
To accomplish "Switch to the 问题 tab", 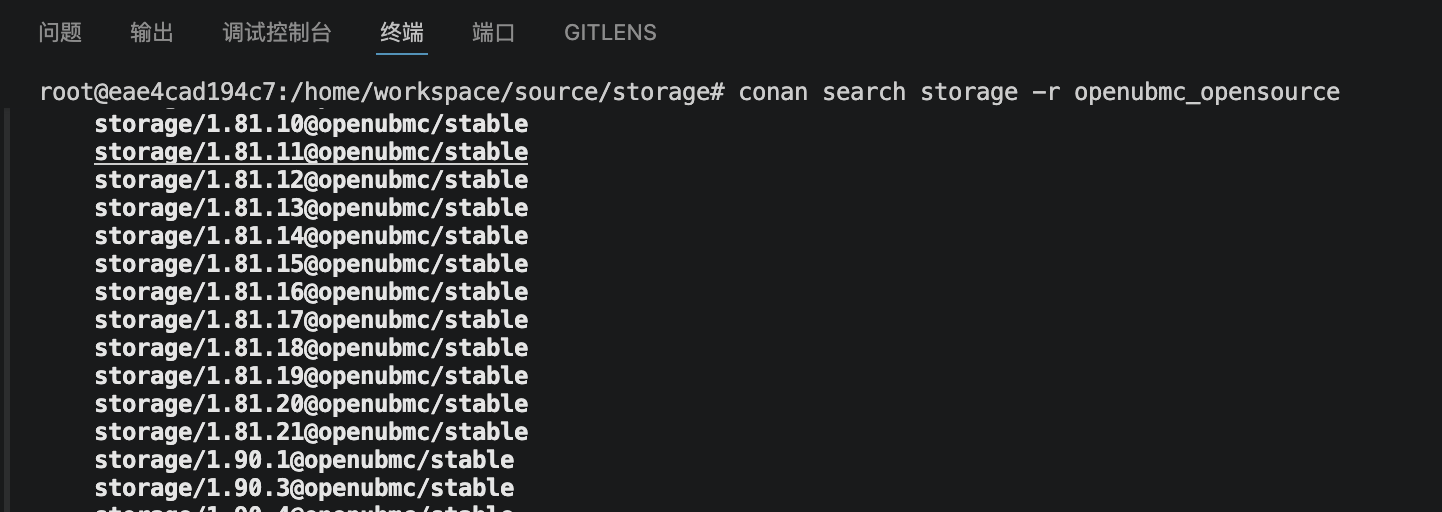I will [x=60, y=32].
